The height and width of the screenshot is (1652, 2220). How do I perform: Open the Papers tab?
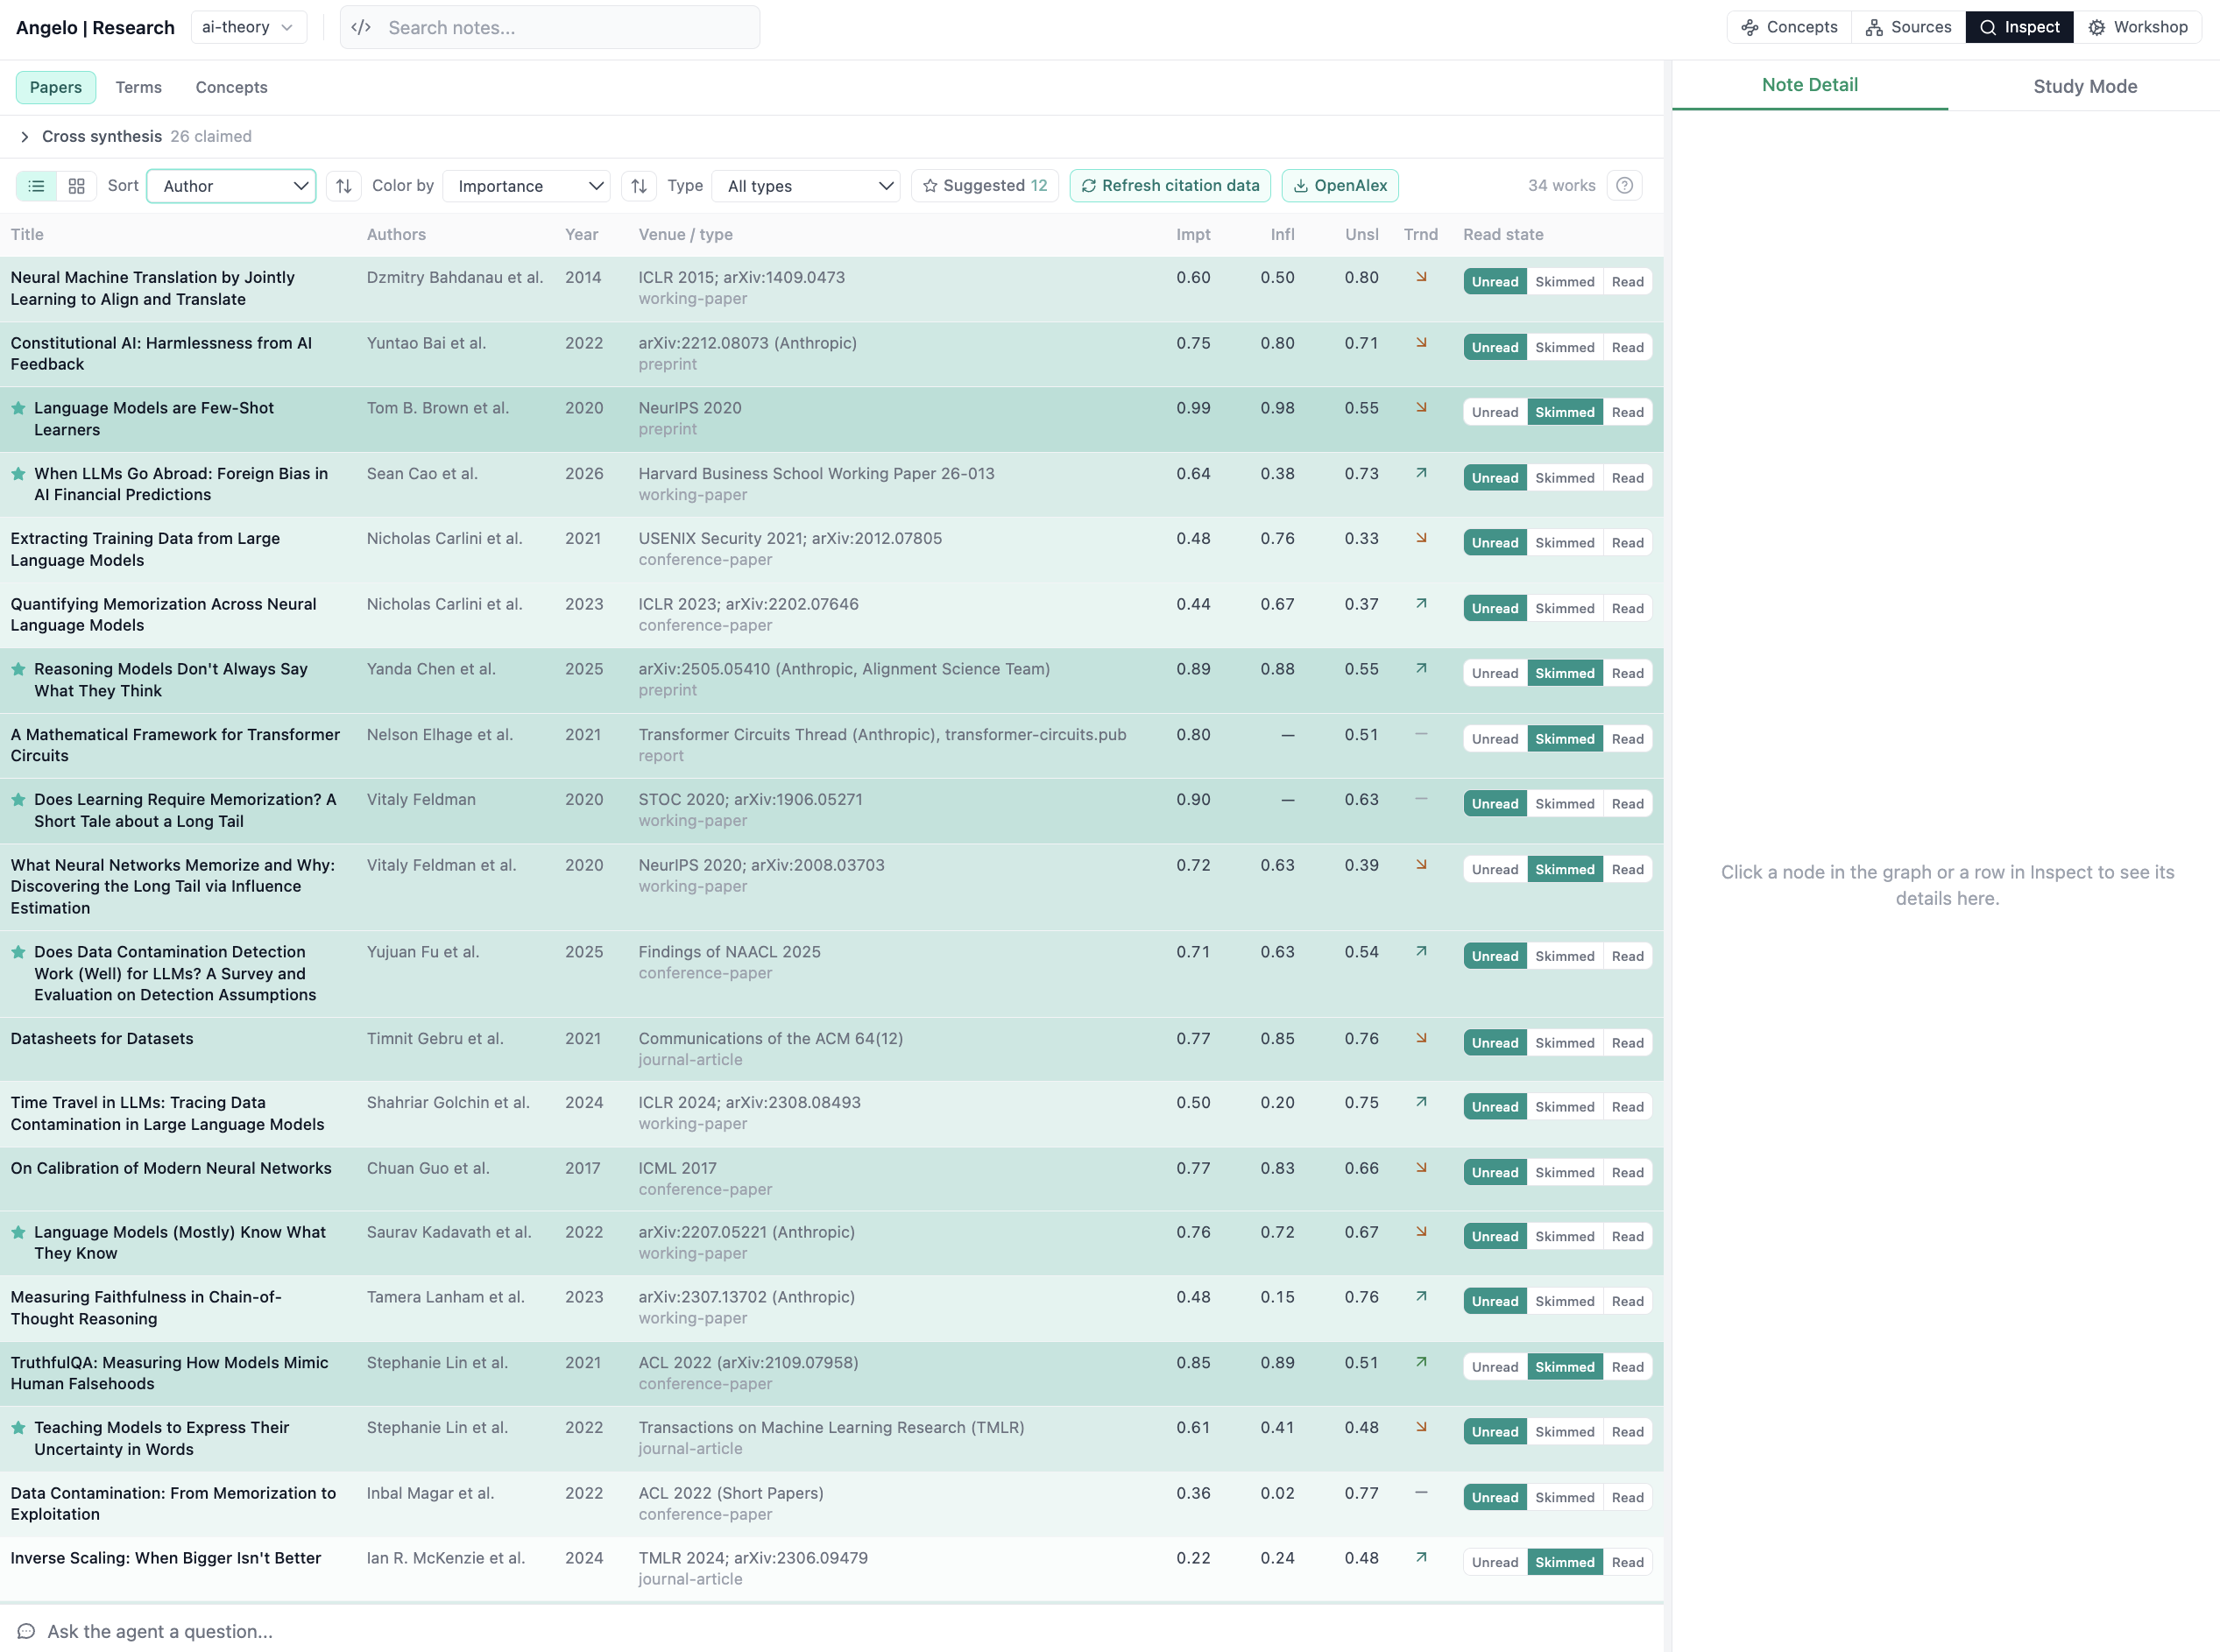[x=56, y=88]
